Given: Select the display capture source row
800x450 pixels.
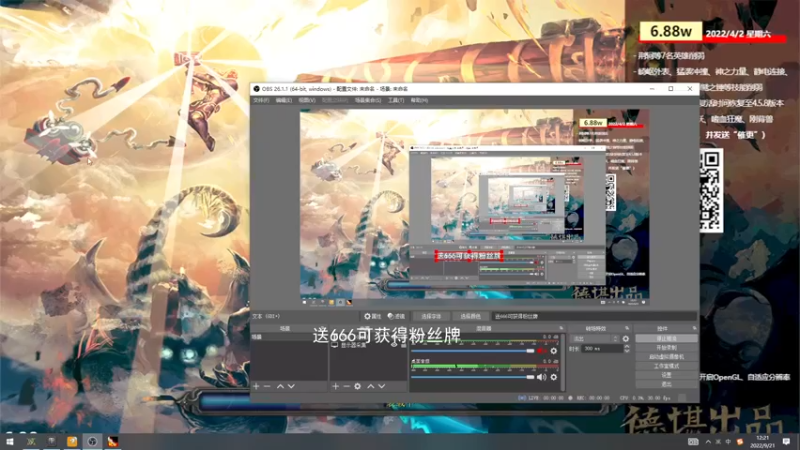Looking at the screenshot, I should coord(368,345).
